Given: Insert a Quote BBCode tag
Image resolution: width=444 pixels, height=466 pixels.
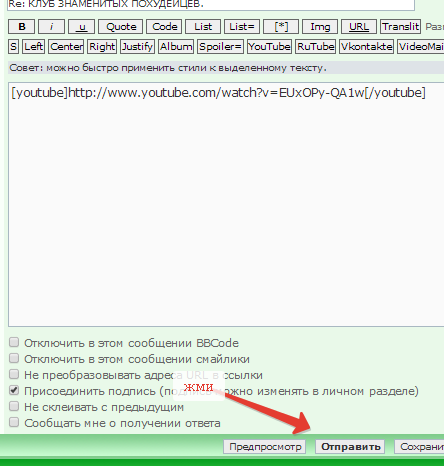Looking at the screenshot, I should pyautogui.click(x=121, y=26).
